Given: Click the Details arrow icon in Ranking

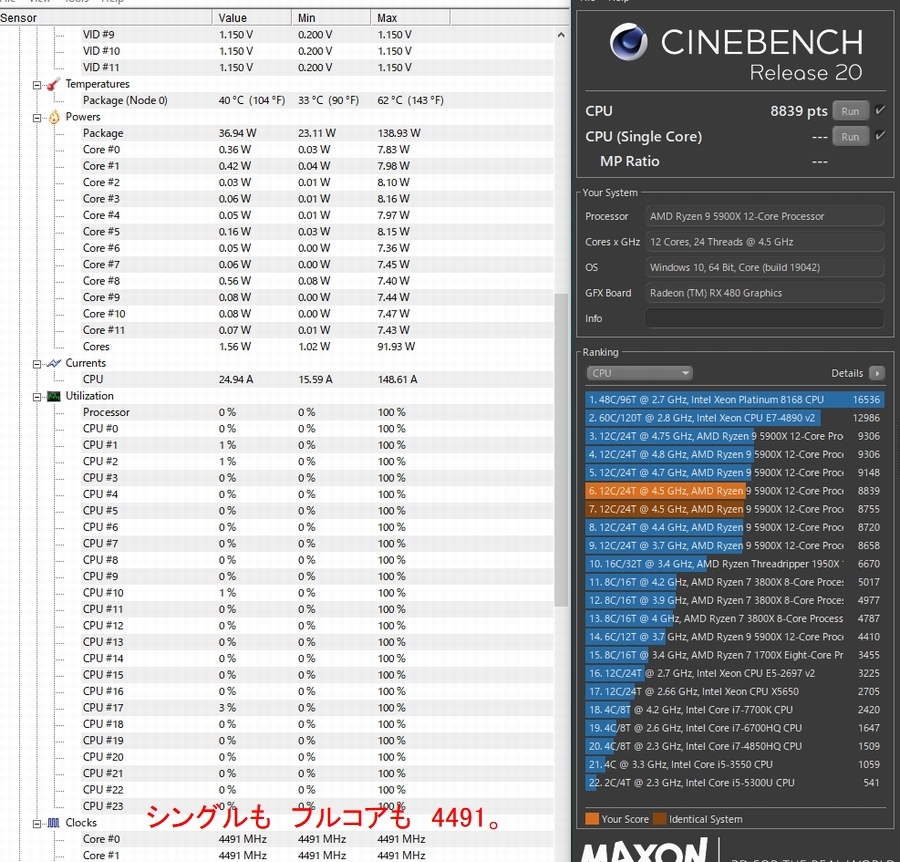Looking at the screenshot, I should pos(877,373).
